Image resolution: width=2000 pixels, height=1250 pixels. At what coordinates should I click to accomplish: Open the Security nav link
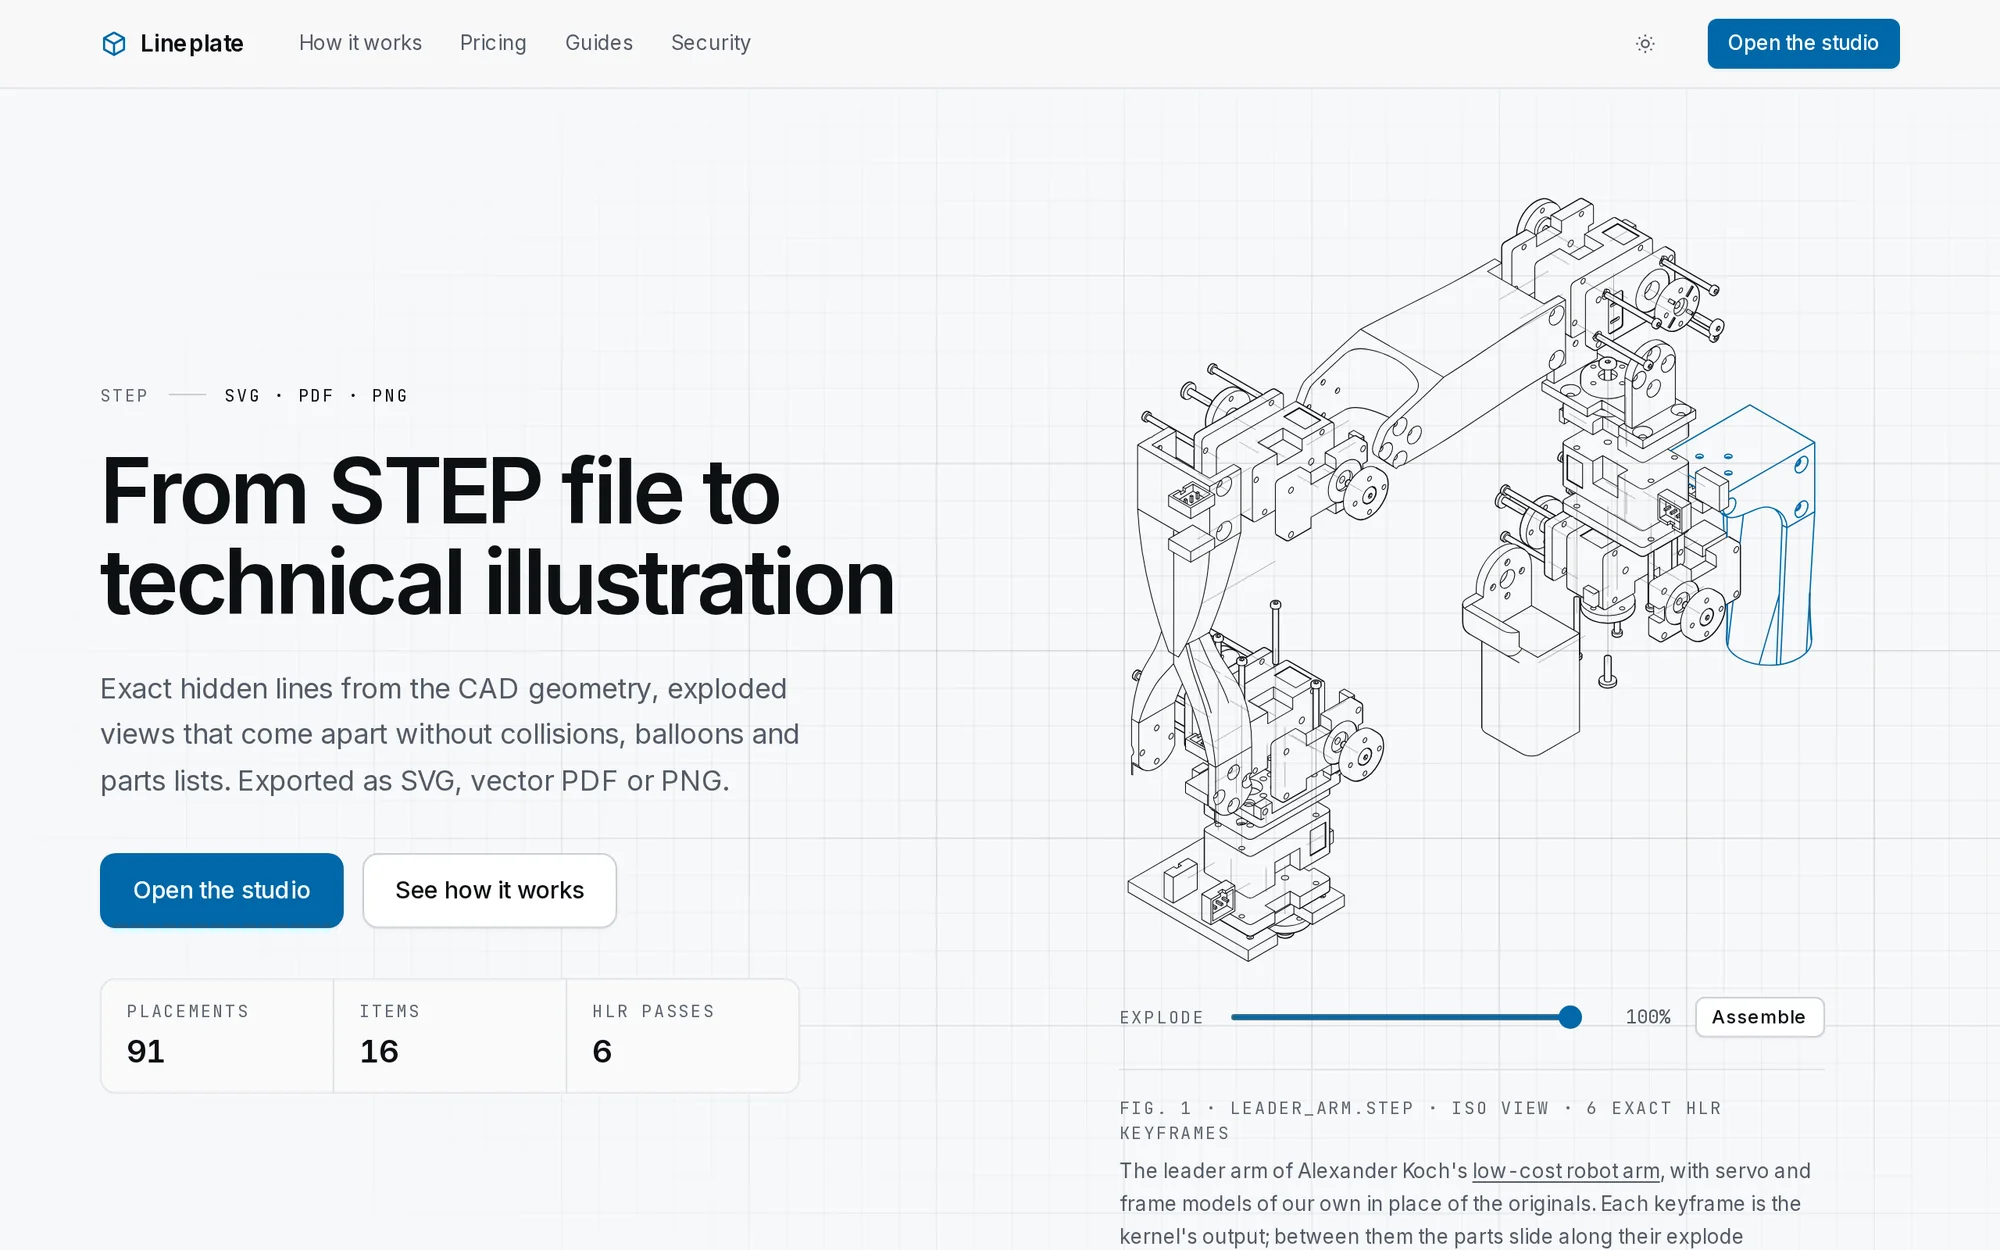click(711, 43)
